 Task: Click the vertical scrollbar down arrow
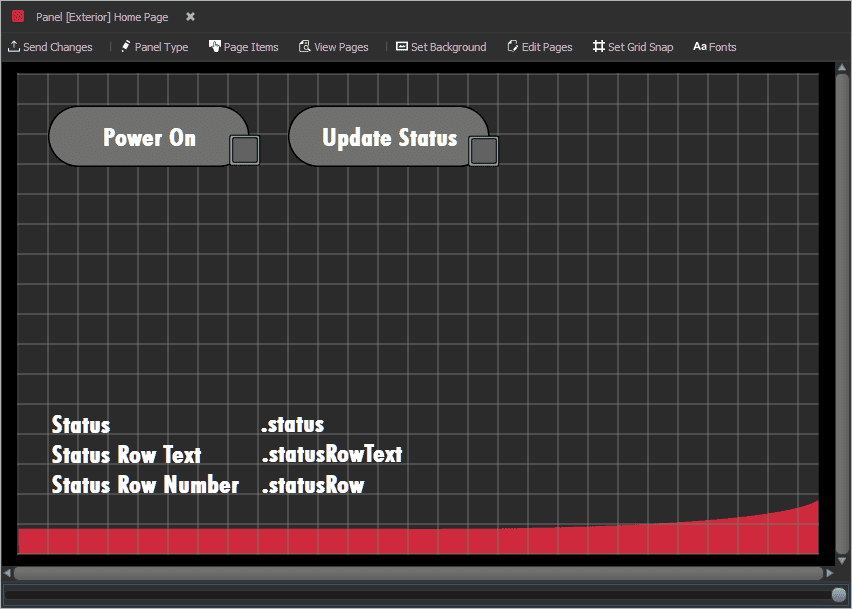coord(842,559)
